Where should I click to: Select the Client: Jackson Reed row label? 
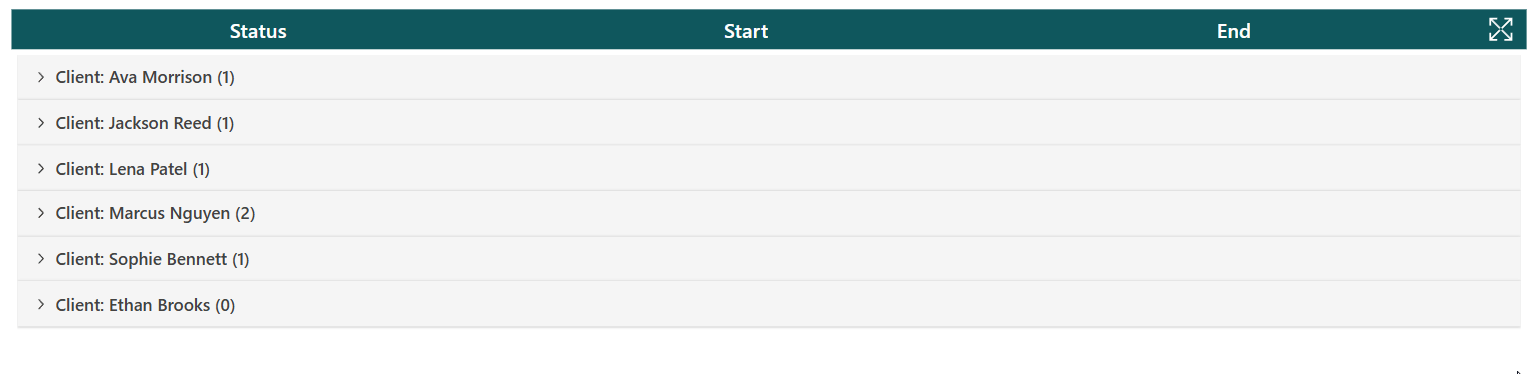134,123
